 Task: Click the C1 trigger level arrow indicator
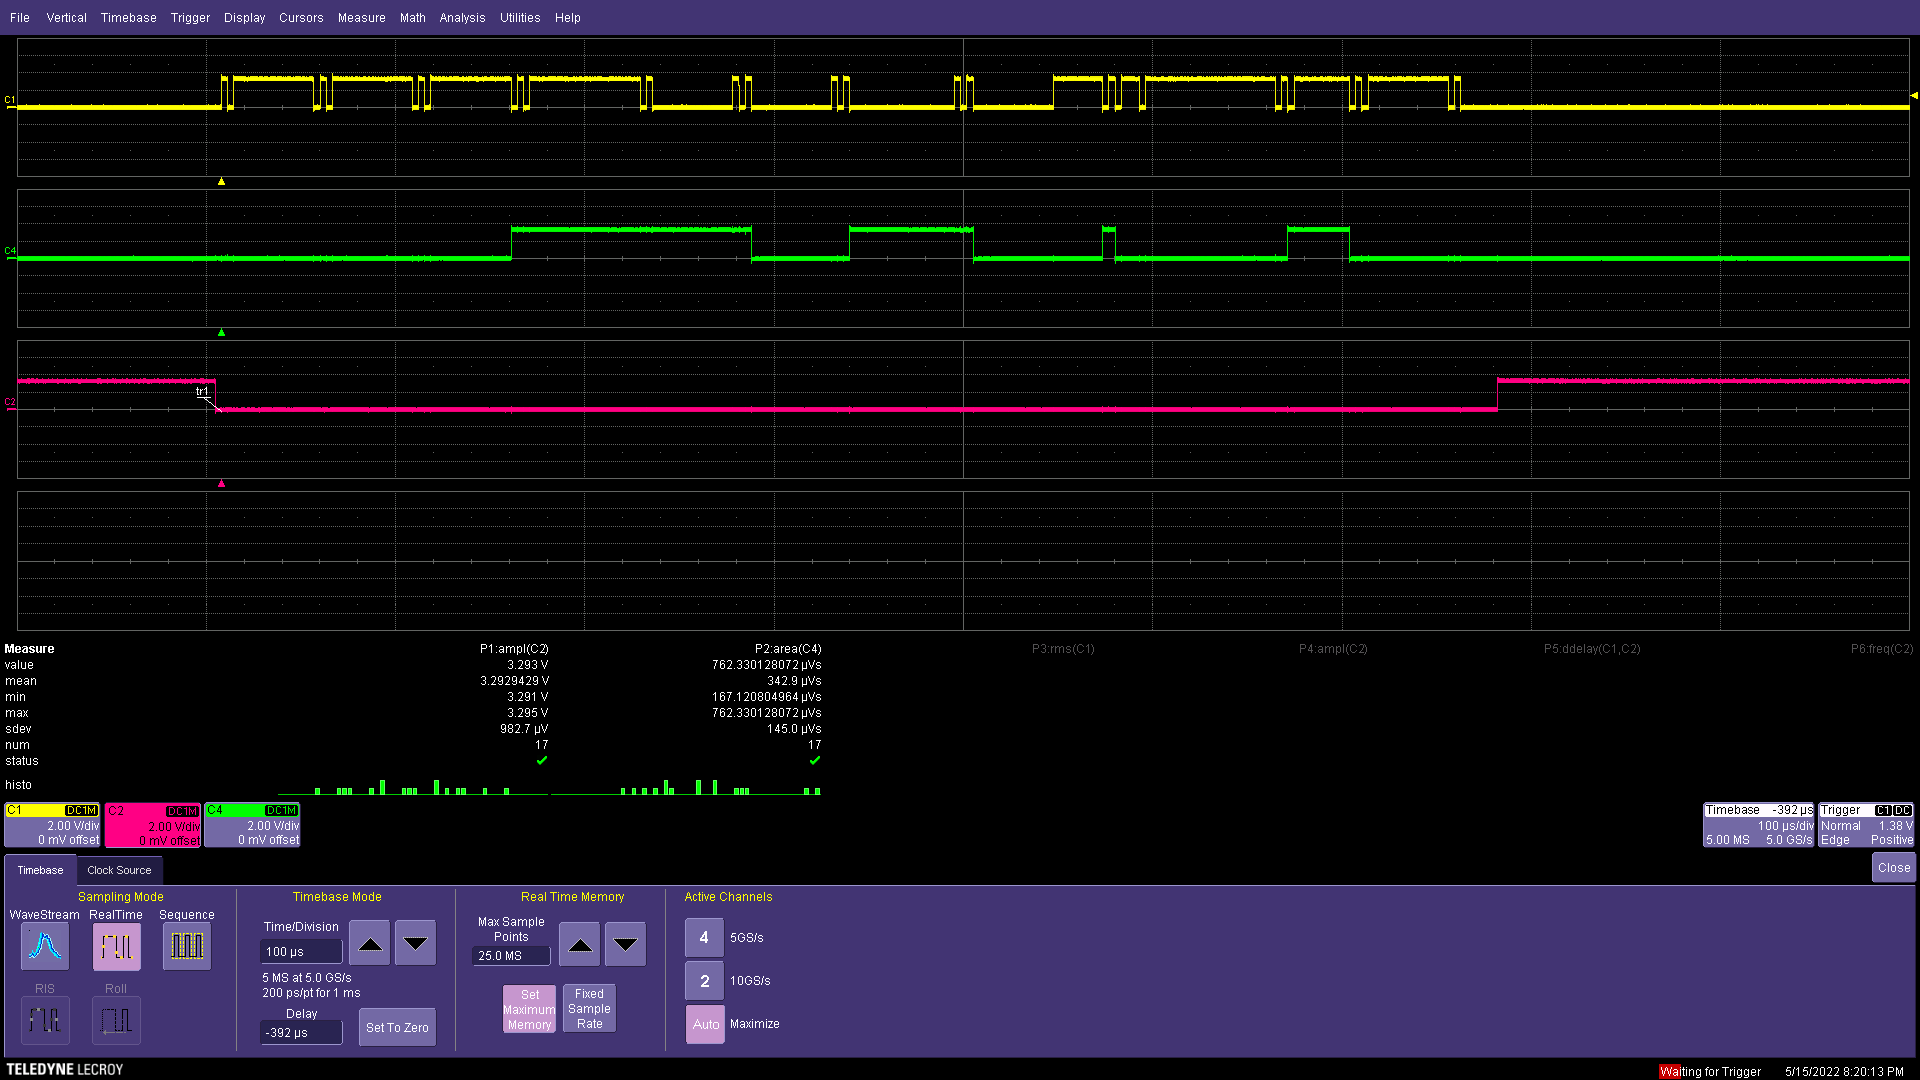[1914, 96]
